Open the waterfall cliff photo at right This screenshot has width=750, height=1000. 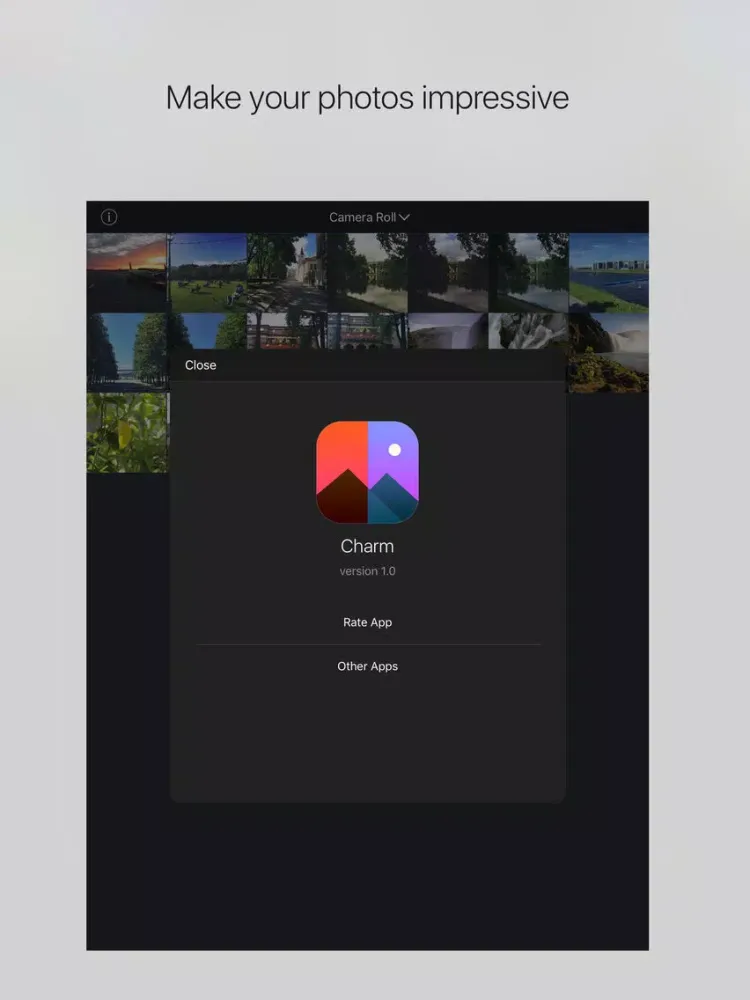(608, 353)
